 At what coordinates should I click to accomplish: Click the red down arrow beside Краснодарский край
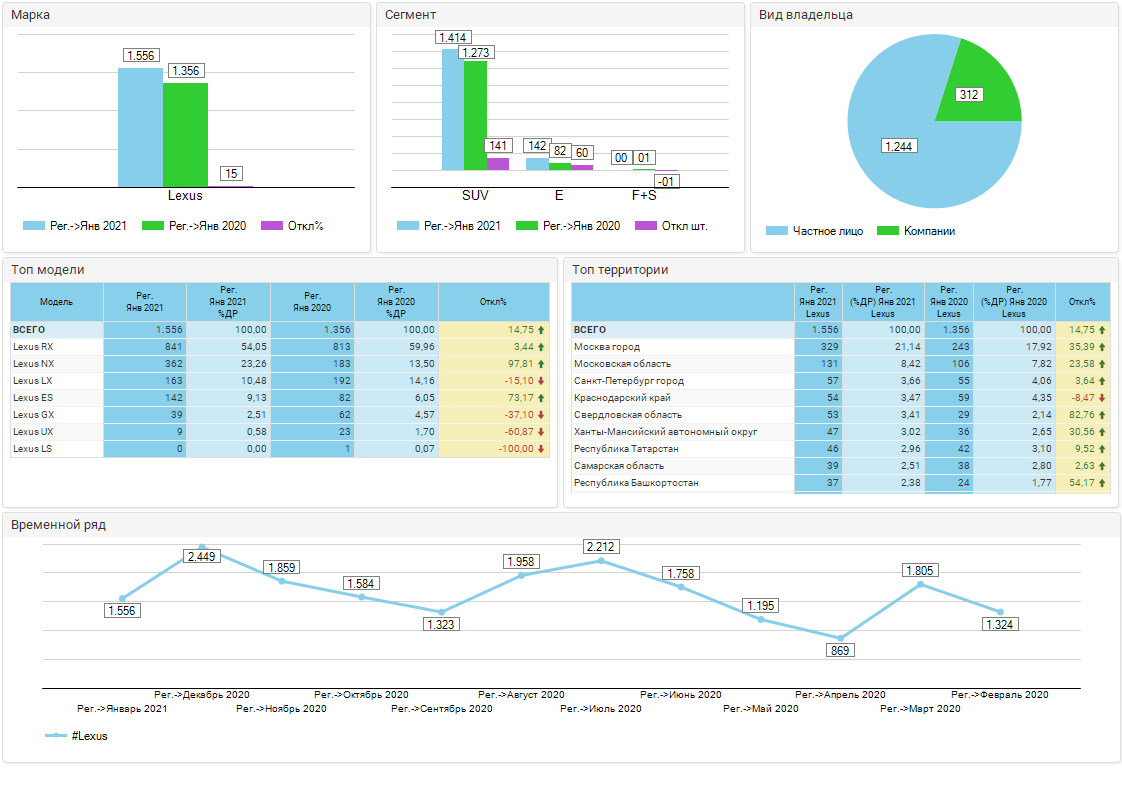pyautogui.click(x=1102, y=398)
